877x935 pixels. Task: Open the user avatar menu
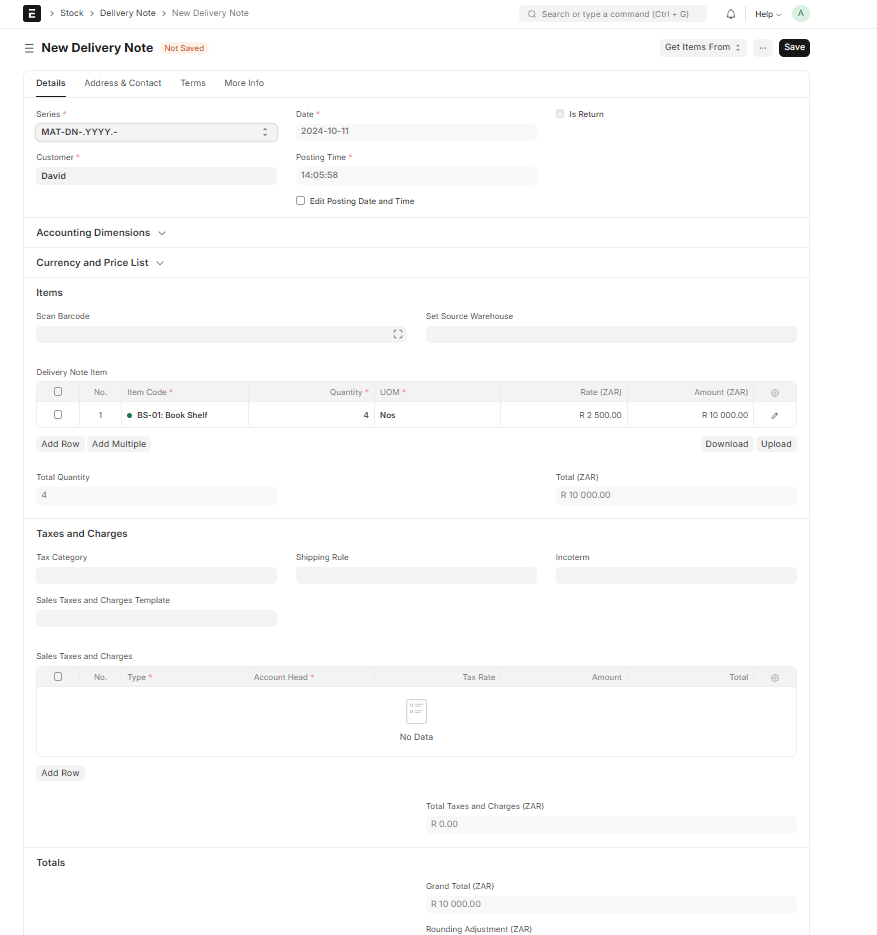pyautogui.click(x=800, y=13)
